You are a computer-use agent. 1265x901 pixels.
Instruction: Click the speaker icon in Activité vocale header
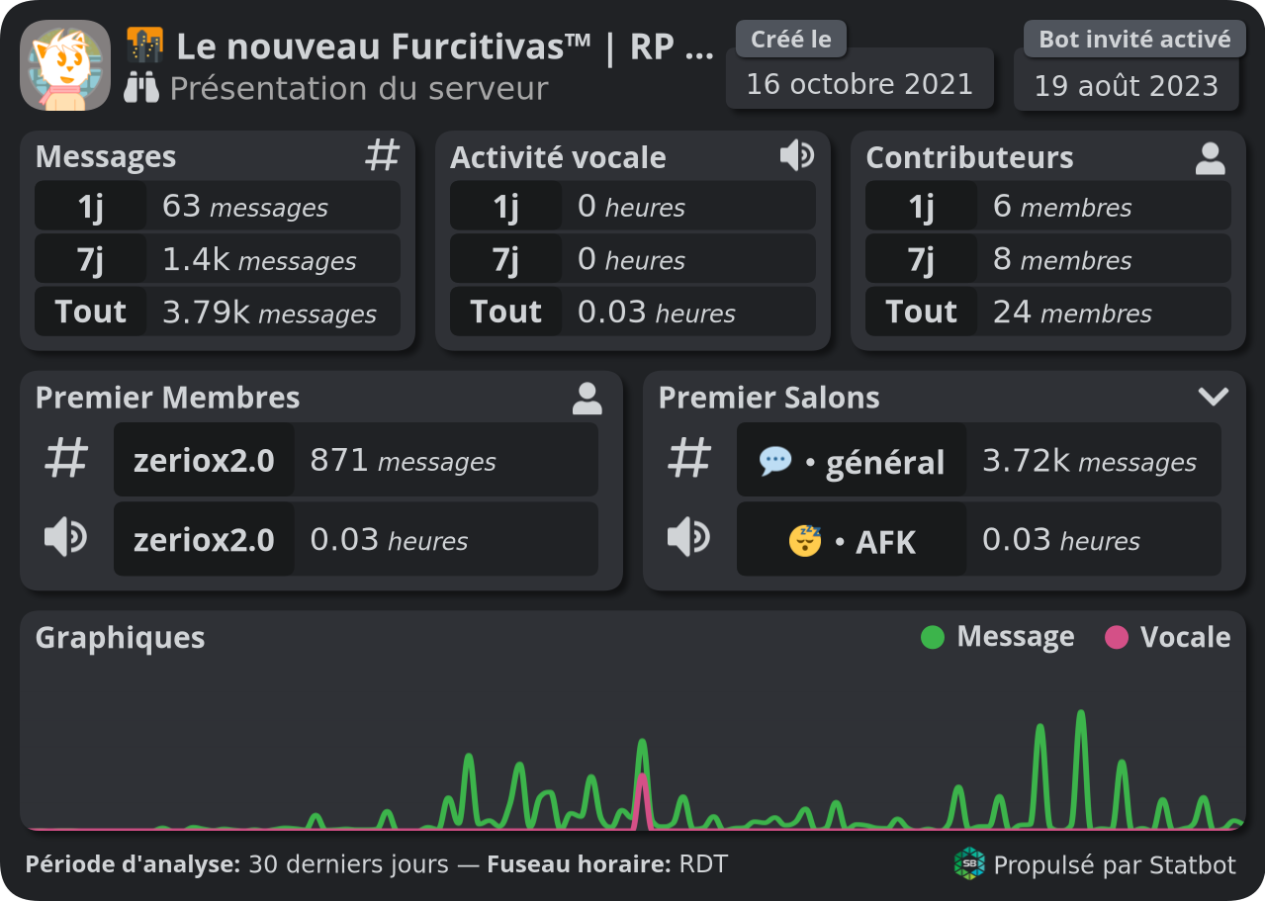coord(797,156)
